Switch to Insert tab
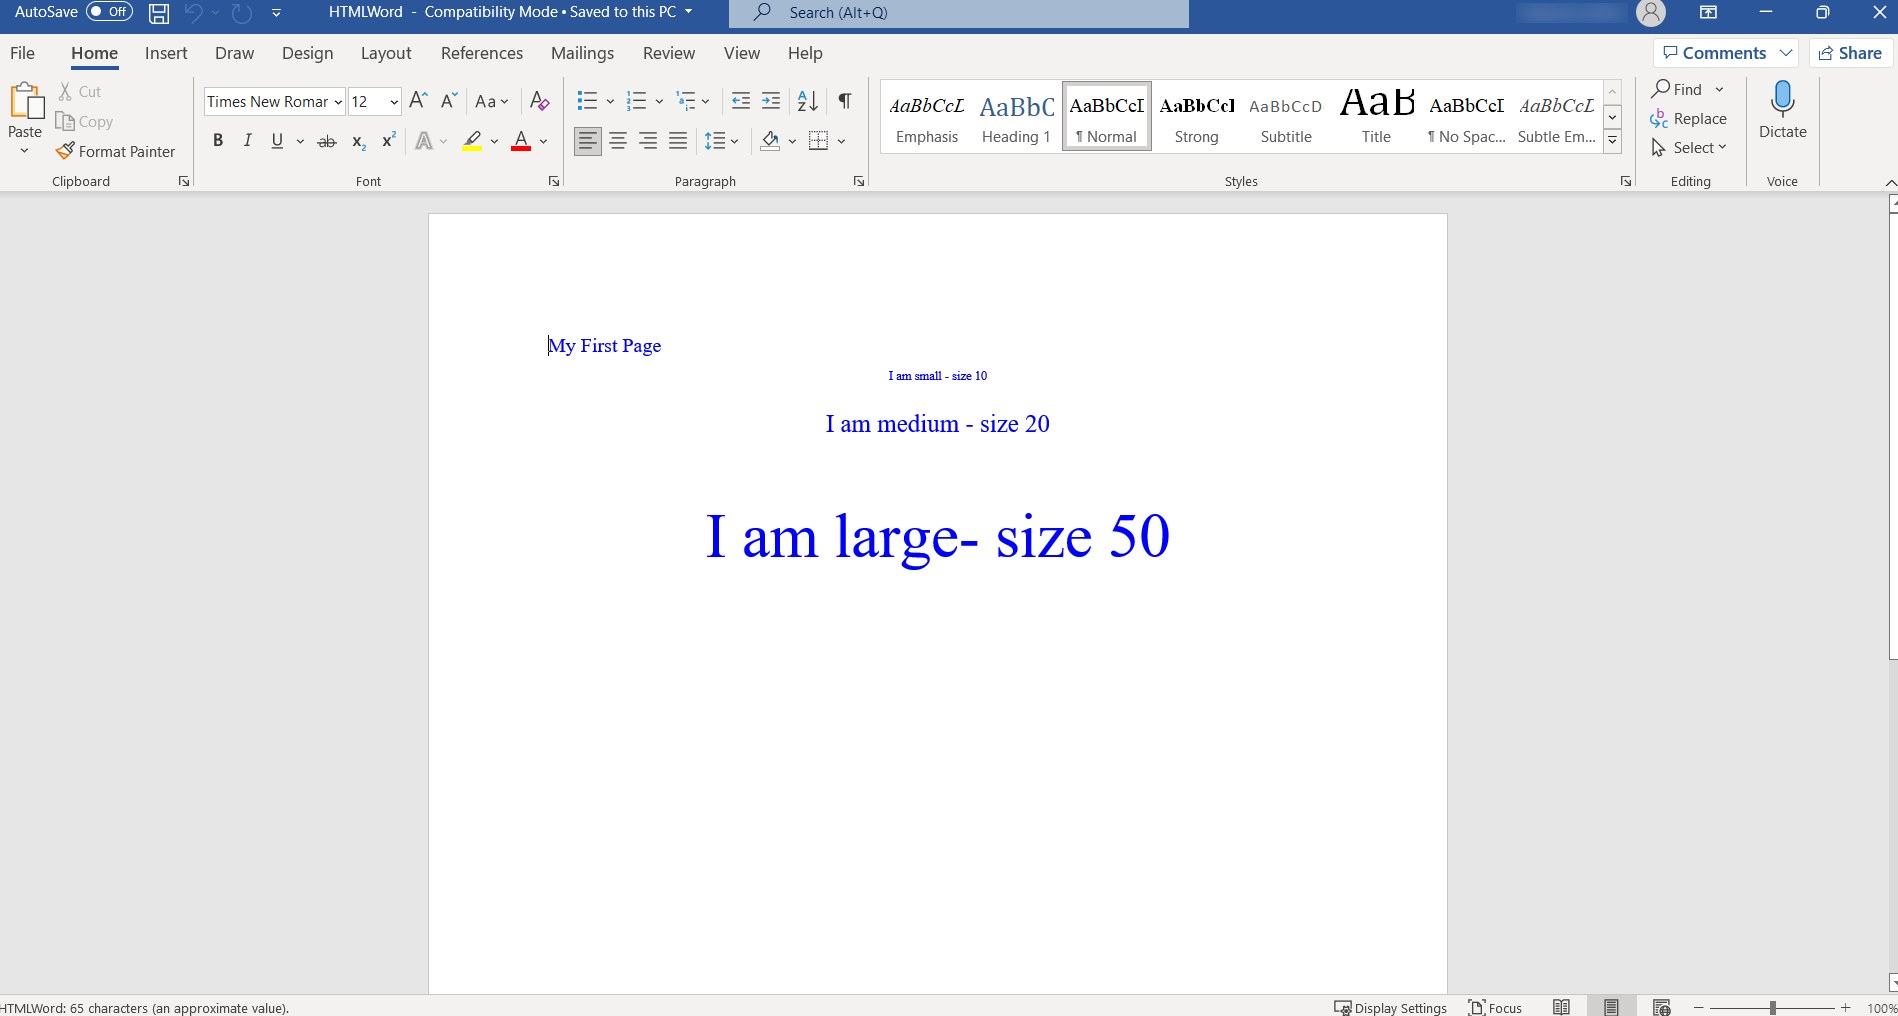Image resolution: width=1898 pixels, height=1016 pixels. [166, 53]
